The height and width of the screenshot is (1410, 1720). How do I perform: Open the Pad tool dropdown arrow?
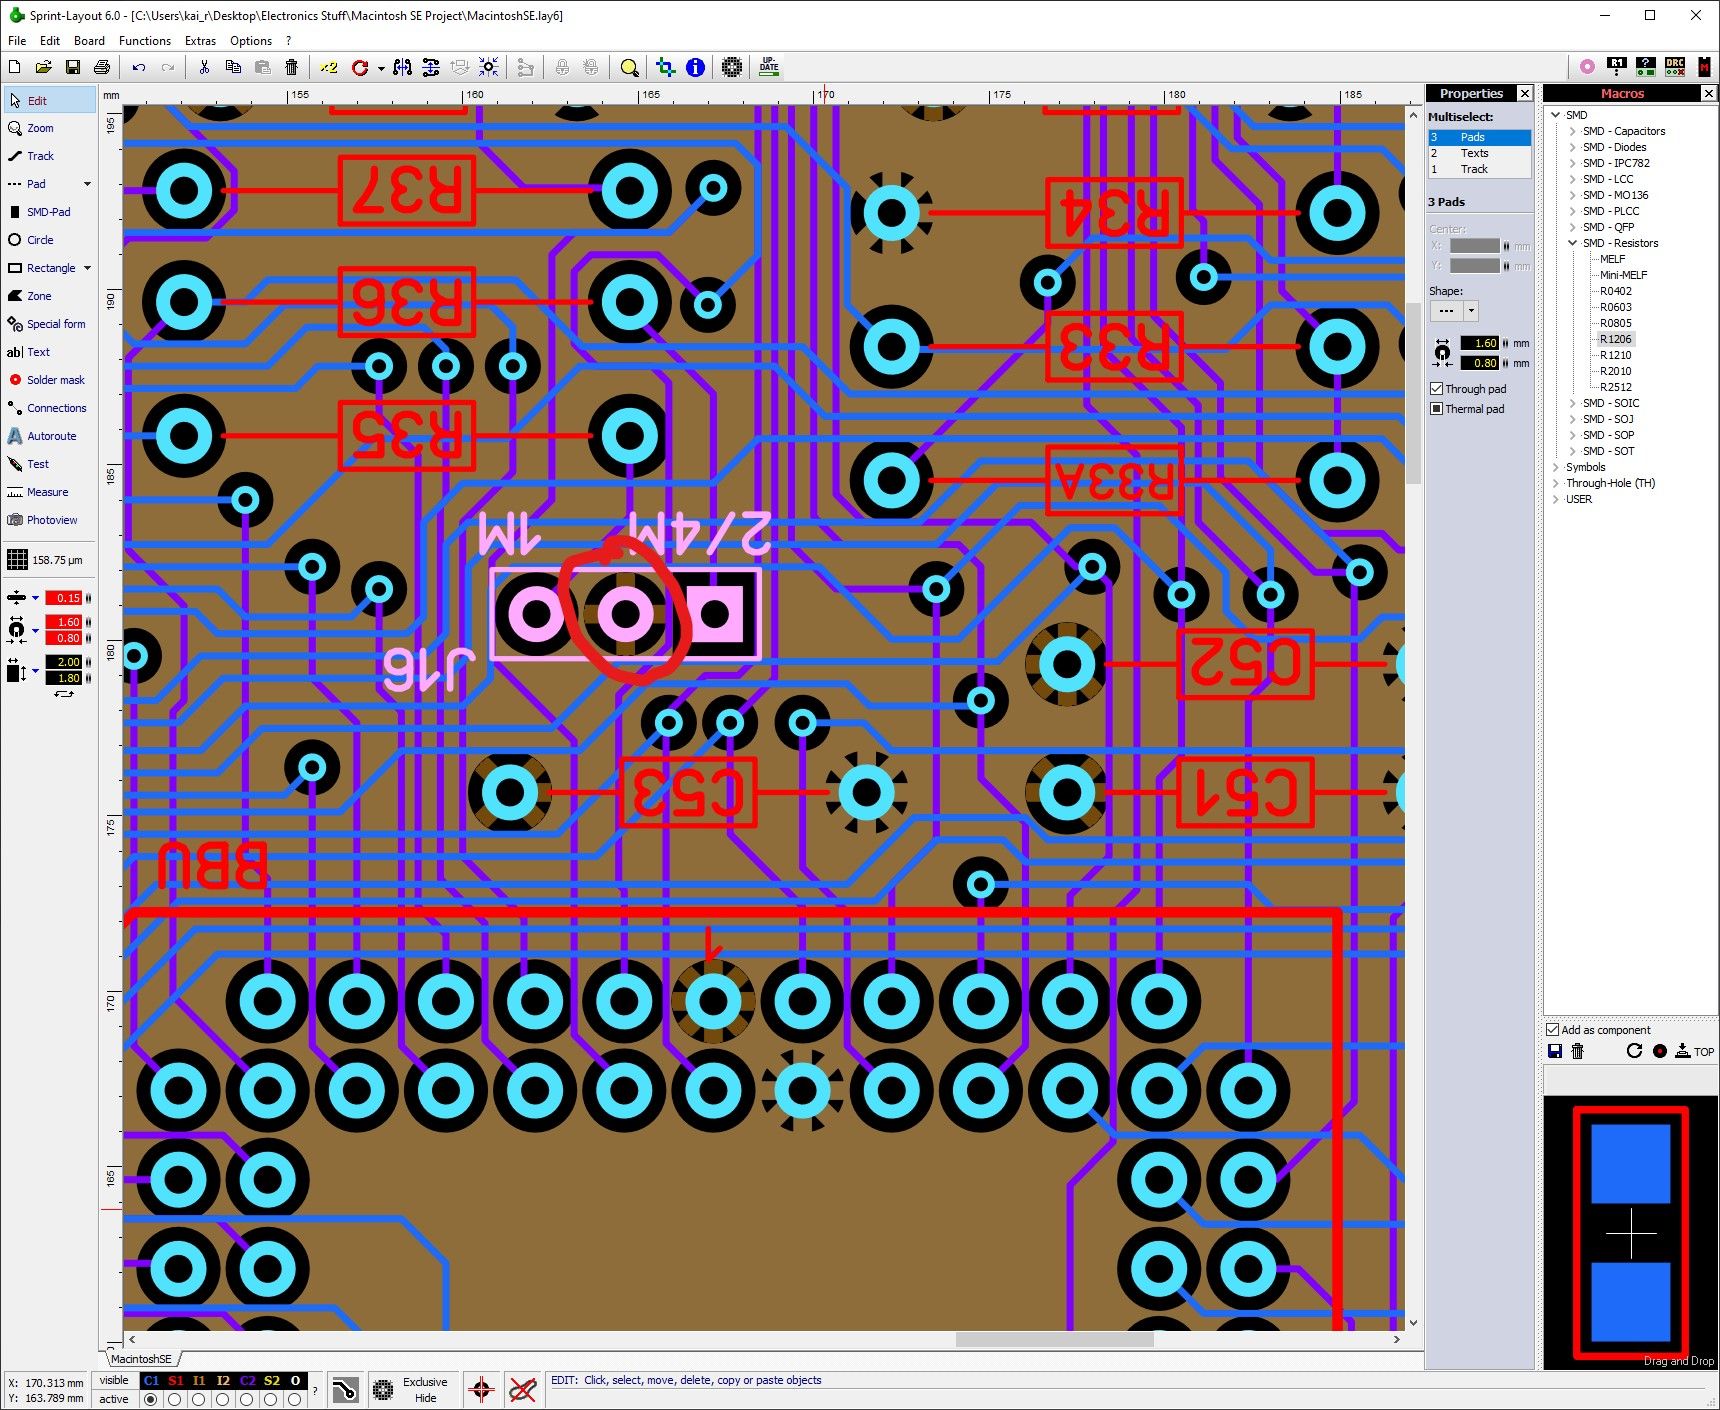click(x=87, y=184)
